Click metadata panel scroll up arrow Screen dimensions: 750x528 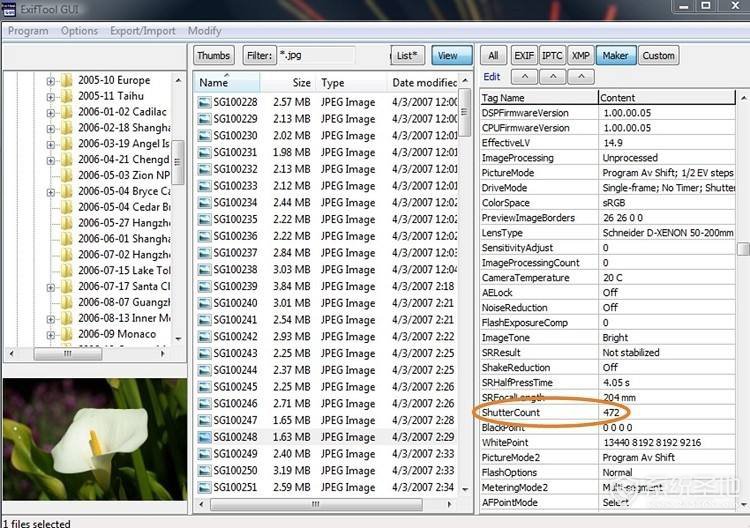coord(743,98)
